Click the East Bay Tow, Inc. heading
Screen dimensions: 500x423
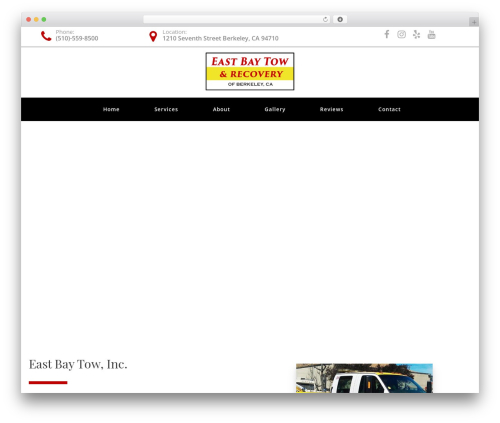tap(78, 364)
